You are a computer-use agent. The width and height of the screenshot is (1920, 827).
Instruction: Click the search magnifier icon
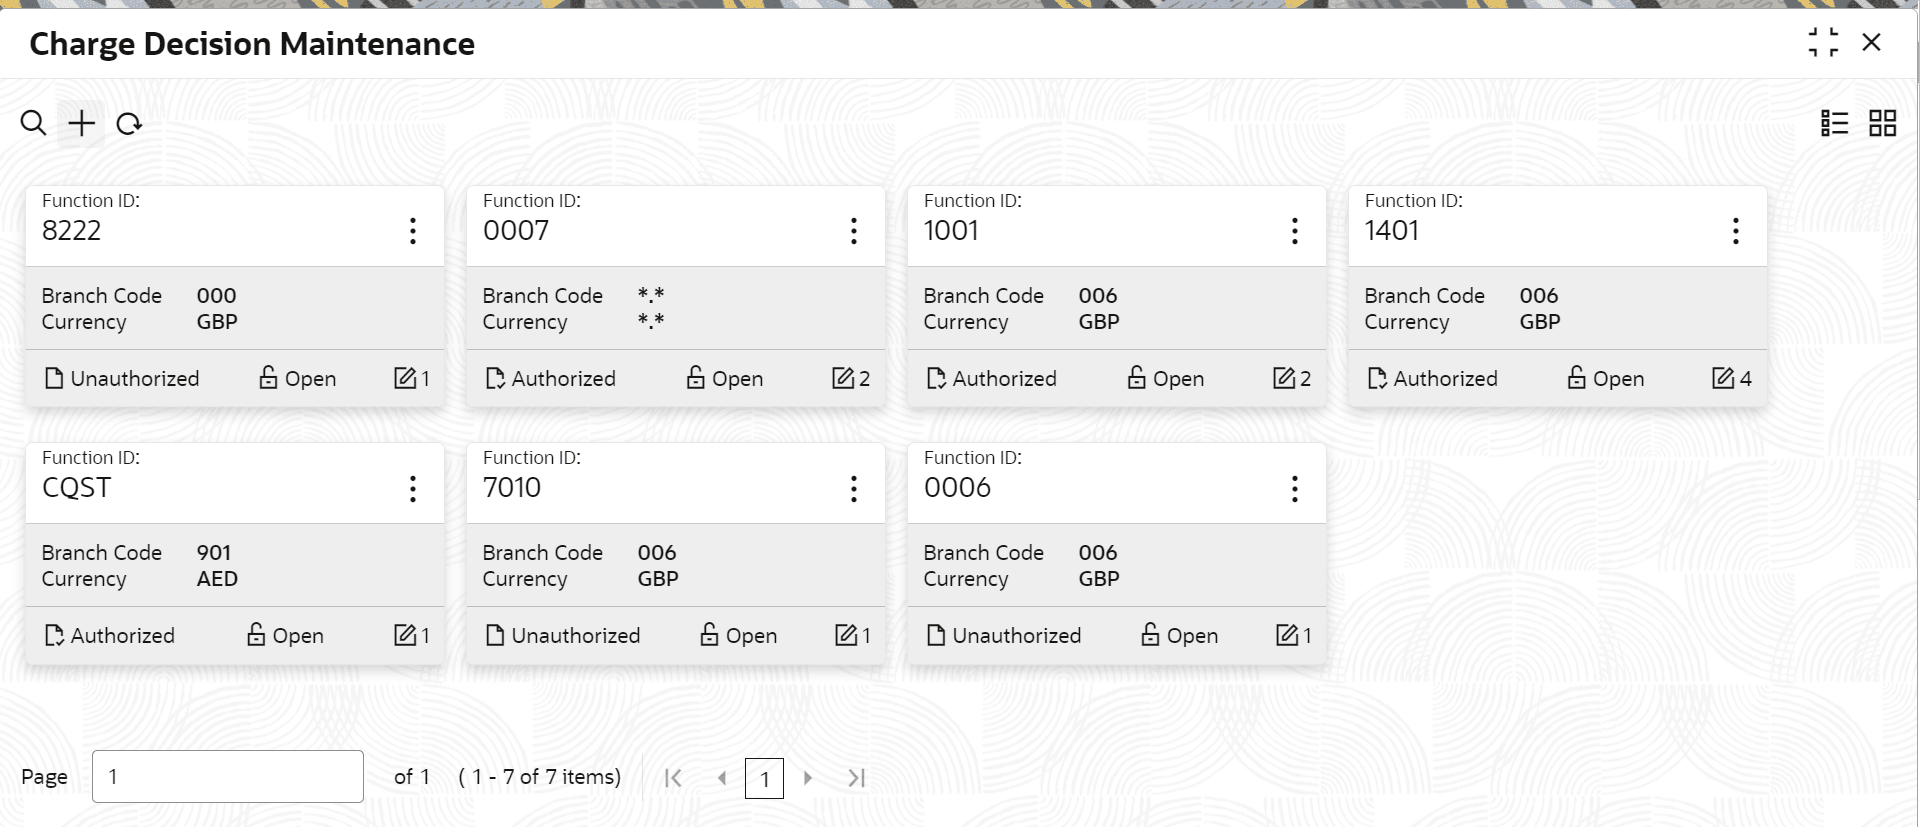pyautogui.click(x=33, y=123)
